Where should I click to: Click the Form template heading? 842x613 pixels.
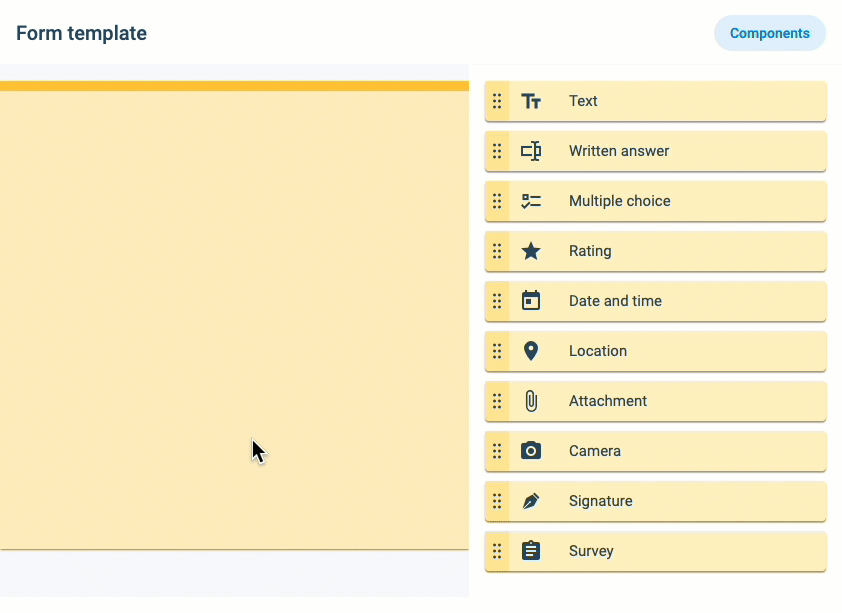tap(82, 33)
